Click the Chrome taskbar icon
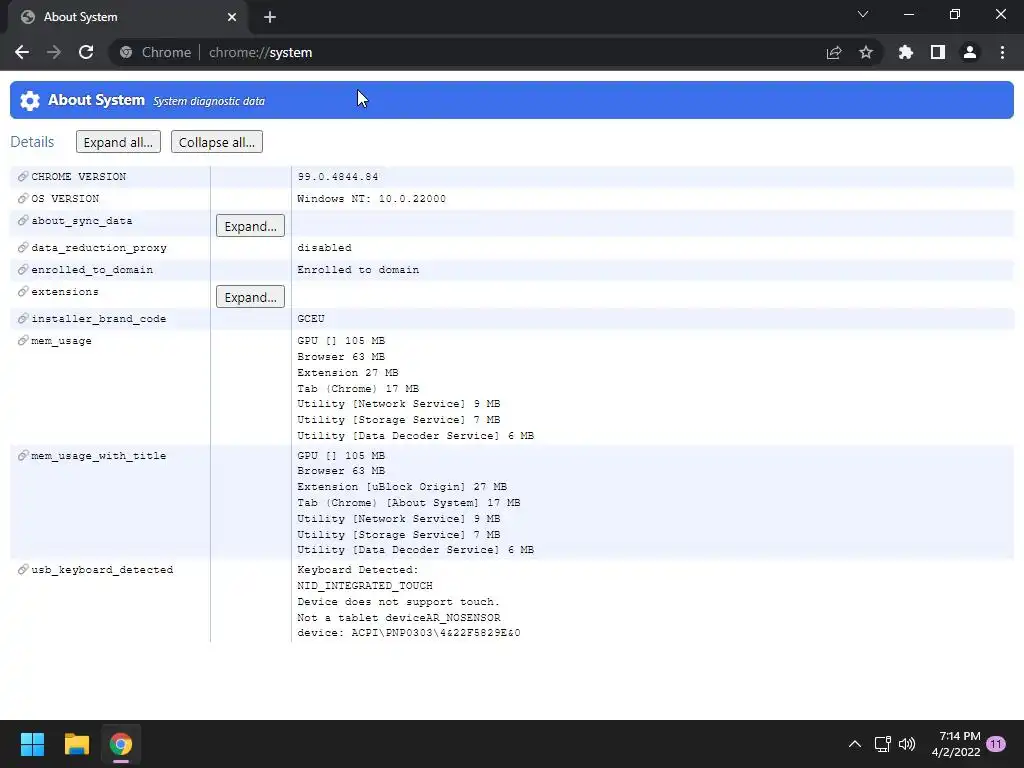Screen dimensions: 1024x768 121,744
